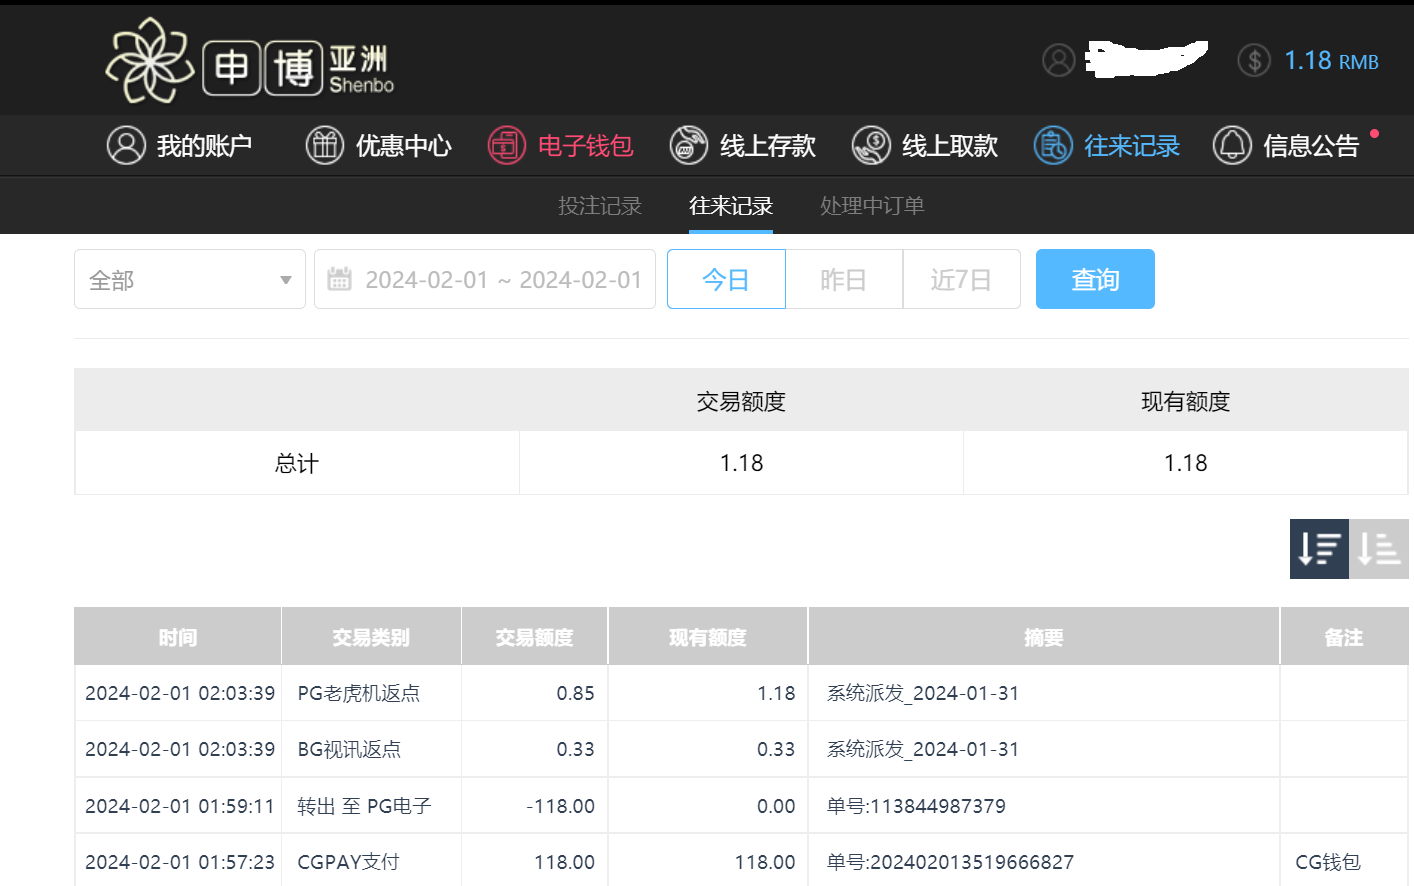This screenshot has height=886, width=1414.
Task: Click the 交易额度 table column header
Action: [x=535, y=637]
